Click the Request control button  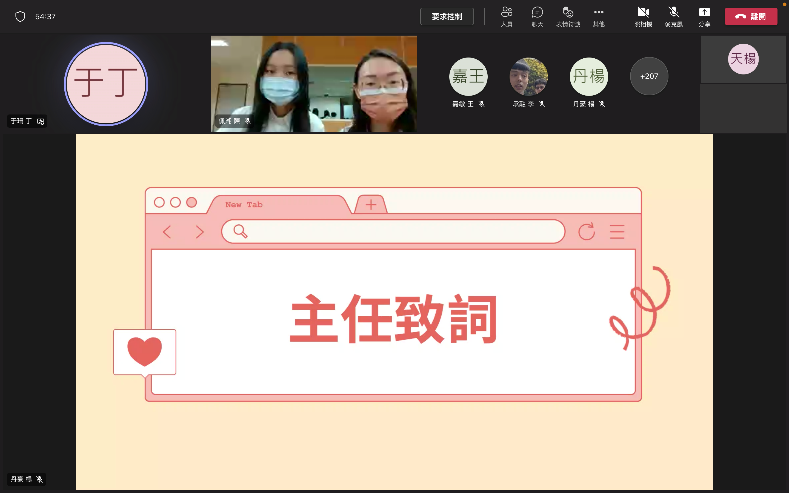click(x=447, y=16)
